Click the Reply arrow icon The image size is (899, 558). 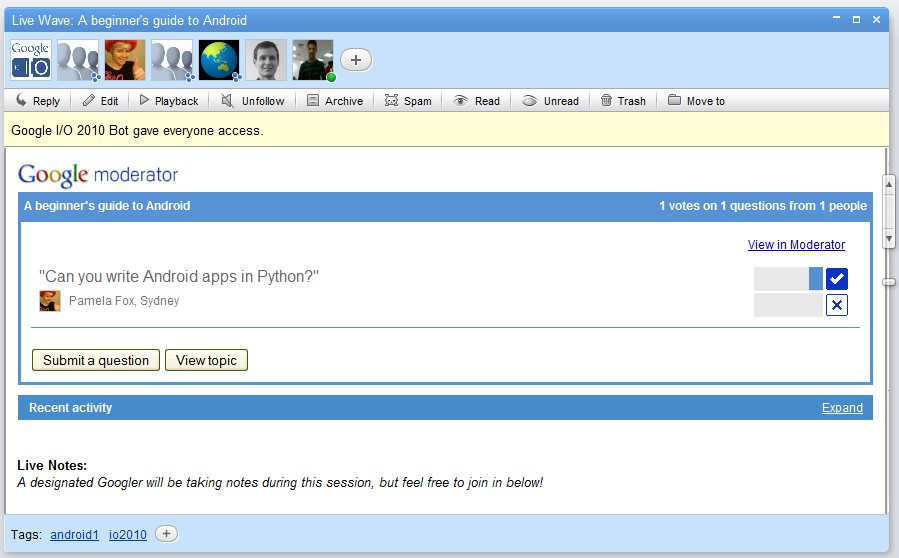coord(21,101)
